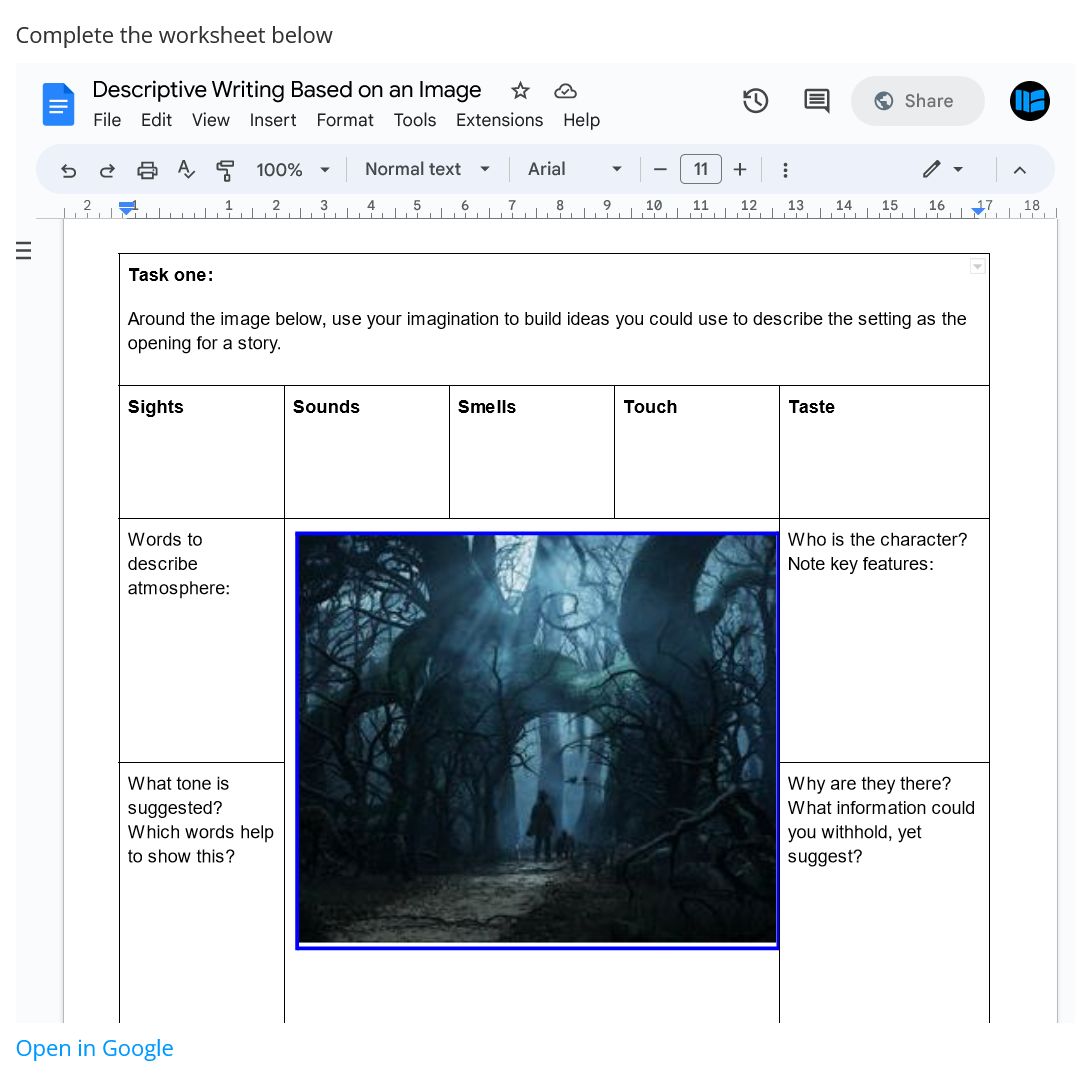Open the editing mode pencil dropdown

click(942, 170)
